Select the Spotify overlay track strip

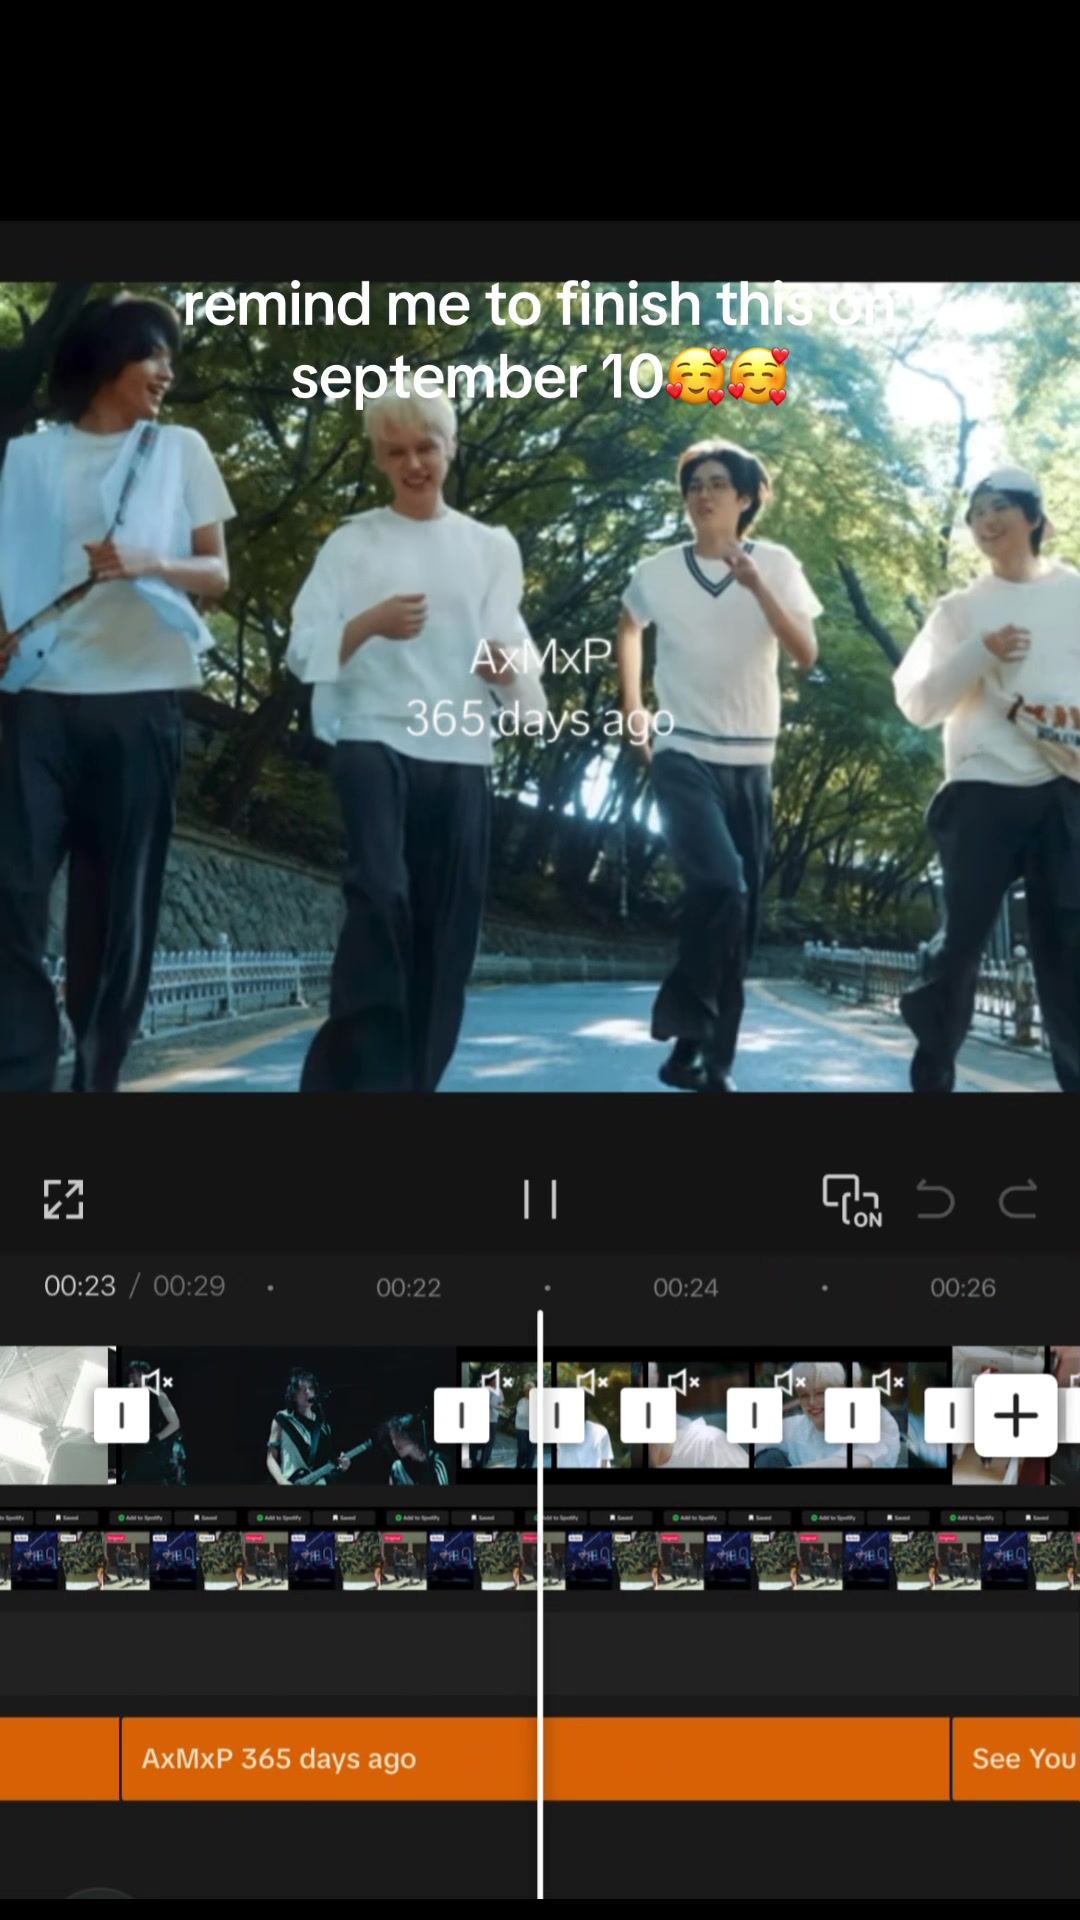click(540, 1550)
